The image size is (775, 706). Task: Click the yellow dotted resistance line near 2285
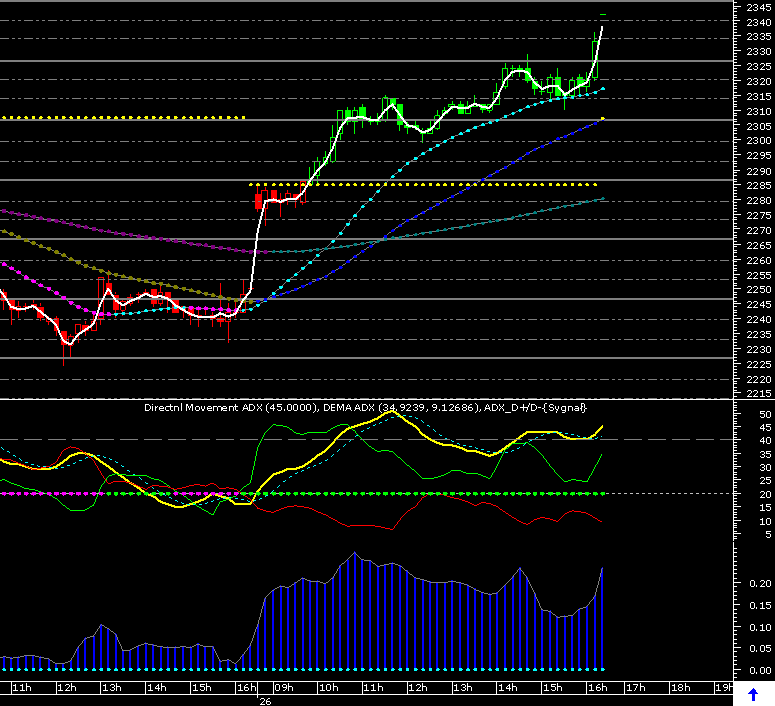coord(420,185)
